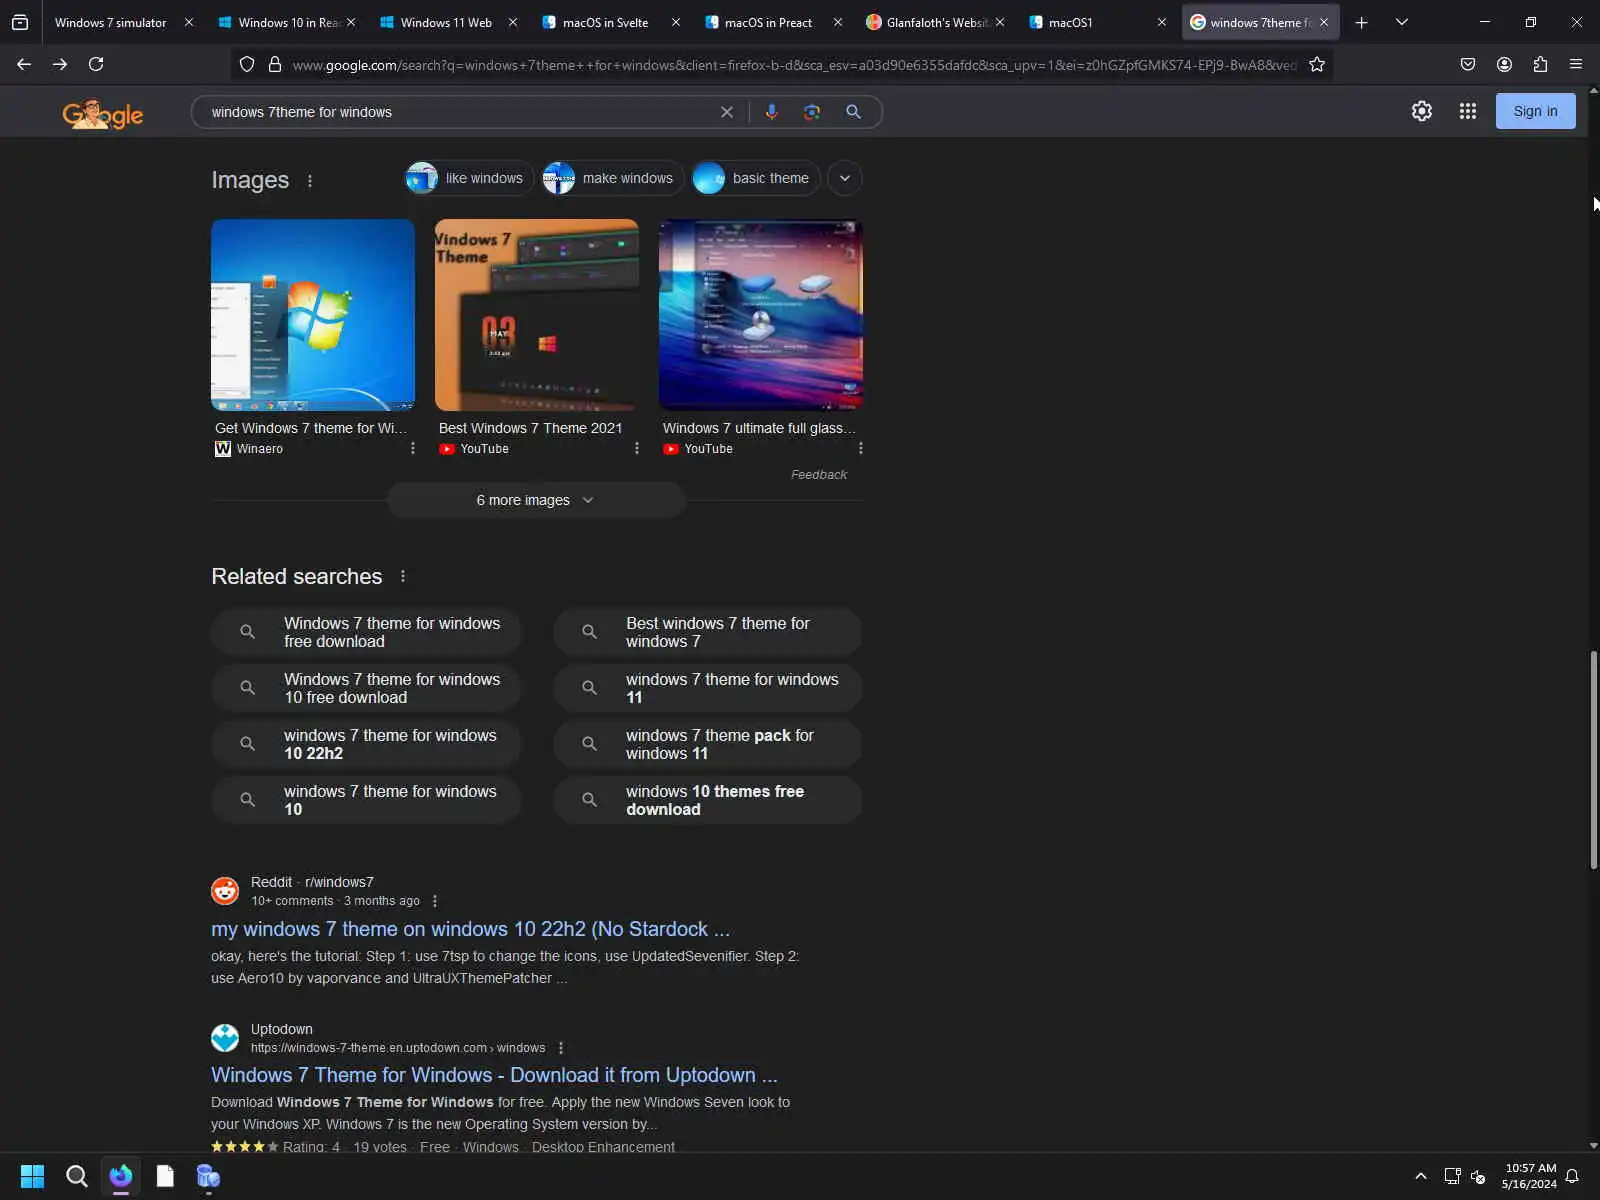This screenshot has height=1200, width=1600.
Task: Open the Winaero Windows 7 theme thumbnail
Action: [x=313, y=315]
